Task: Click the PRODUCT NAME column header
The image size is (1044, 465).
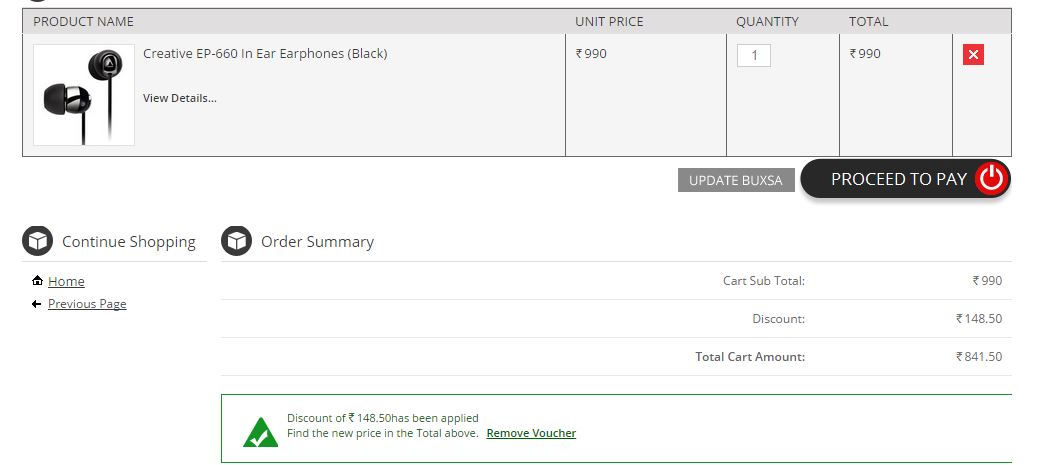Action: (x=83, y=21)
